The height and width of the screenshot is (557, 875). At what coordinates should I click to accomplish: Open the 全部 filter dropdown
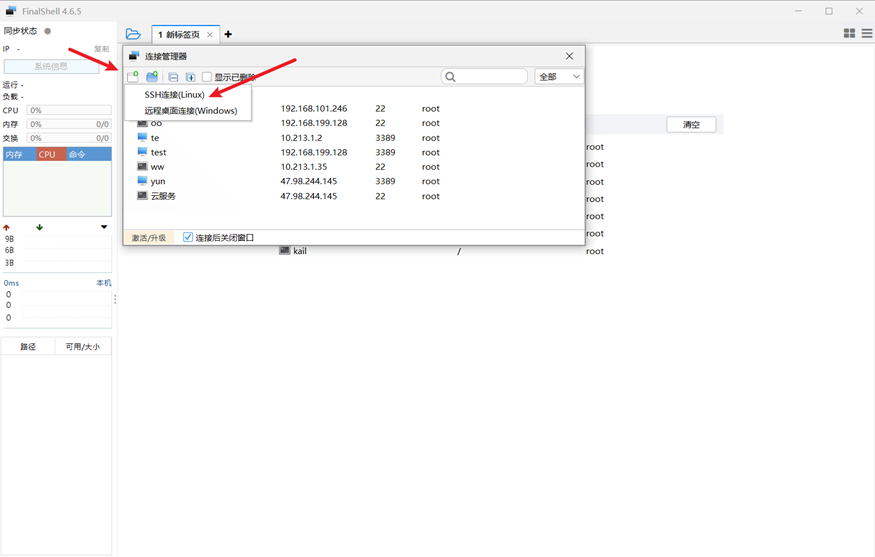coord(559,77)
